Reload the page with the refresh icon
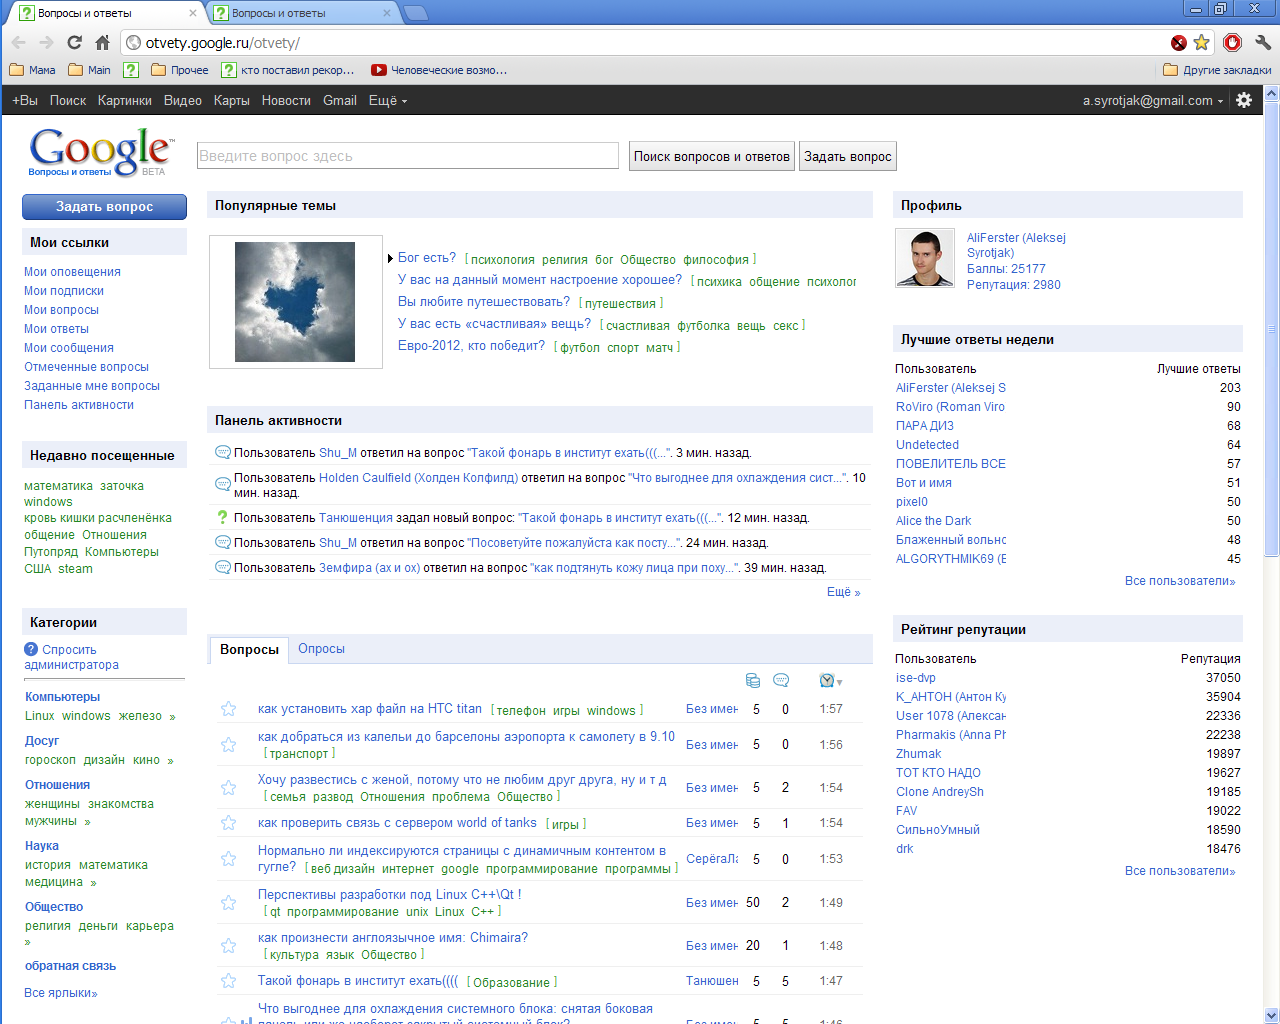This screenshot has width=1280, height=1024. tap(74, 42)
